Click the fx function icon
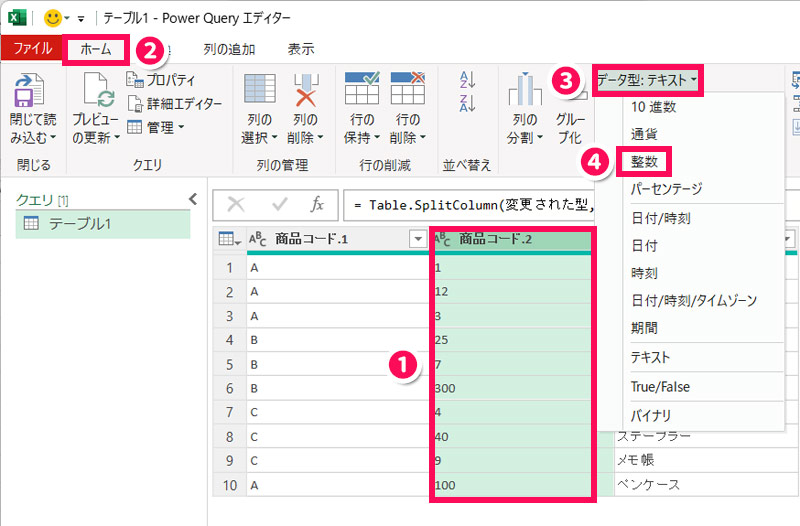The width and height of the screenshot is (800, 526). click(x=317, y=205)
